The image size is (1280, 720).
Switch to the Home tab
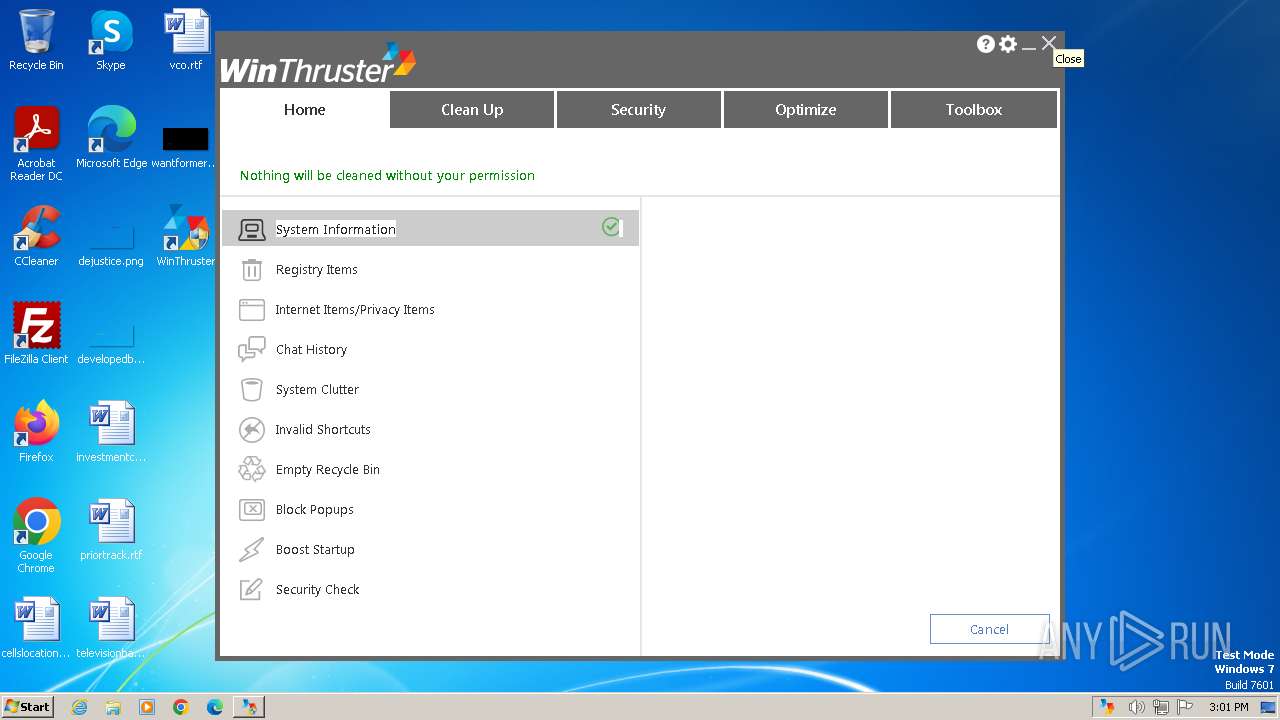[304, 110]
